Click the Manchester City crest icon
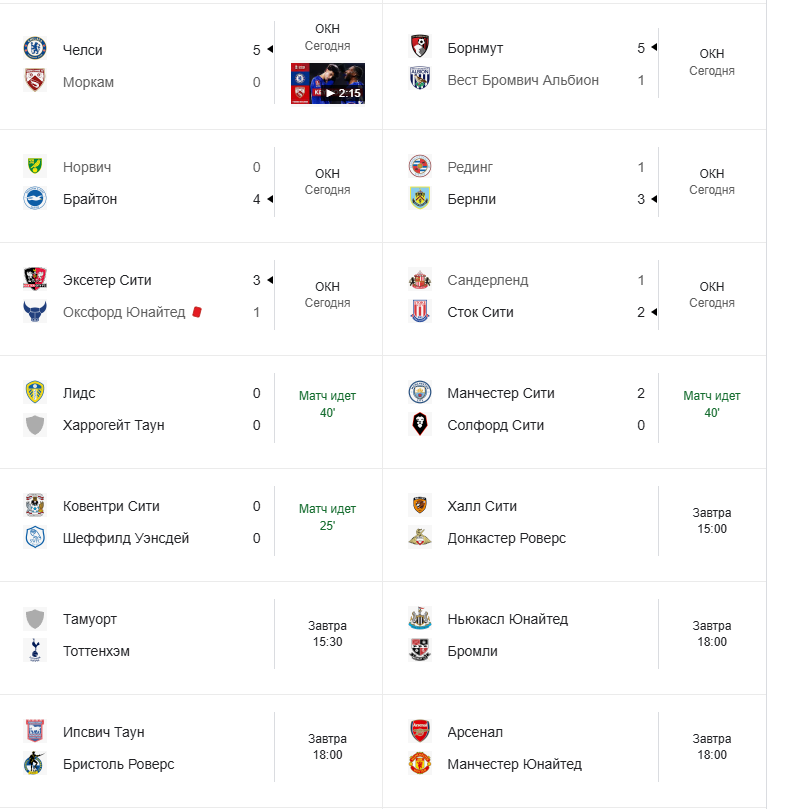The width and height of the screenshot is (791, 809). click(x=420, y=392)
